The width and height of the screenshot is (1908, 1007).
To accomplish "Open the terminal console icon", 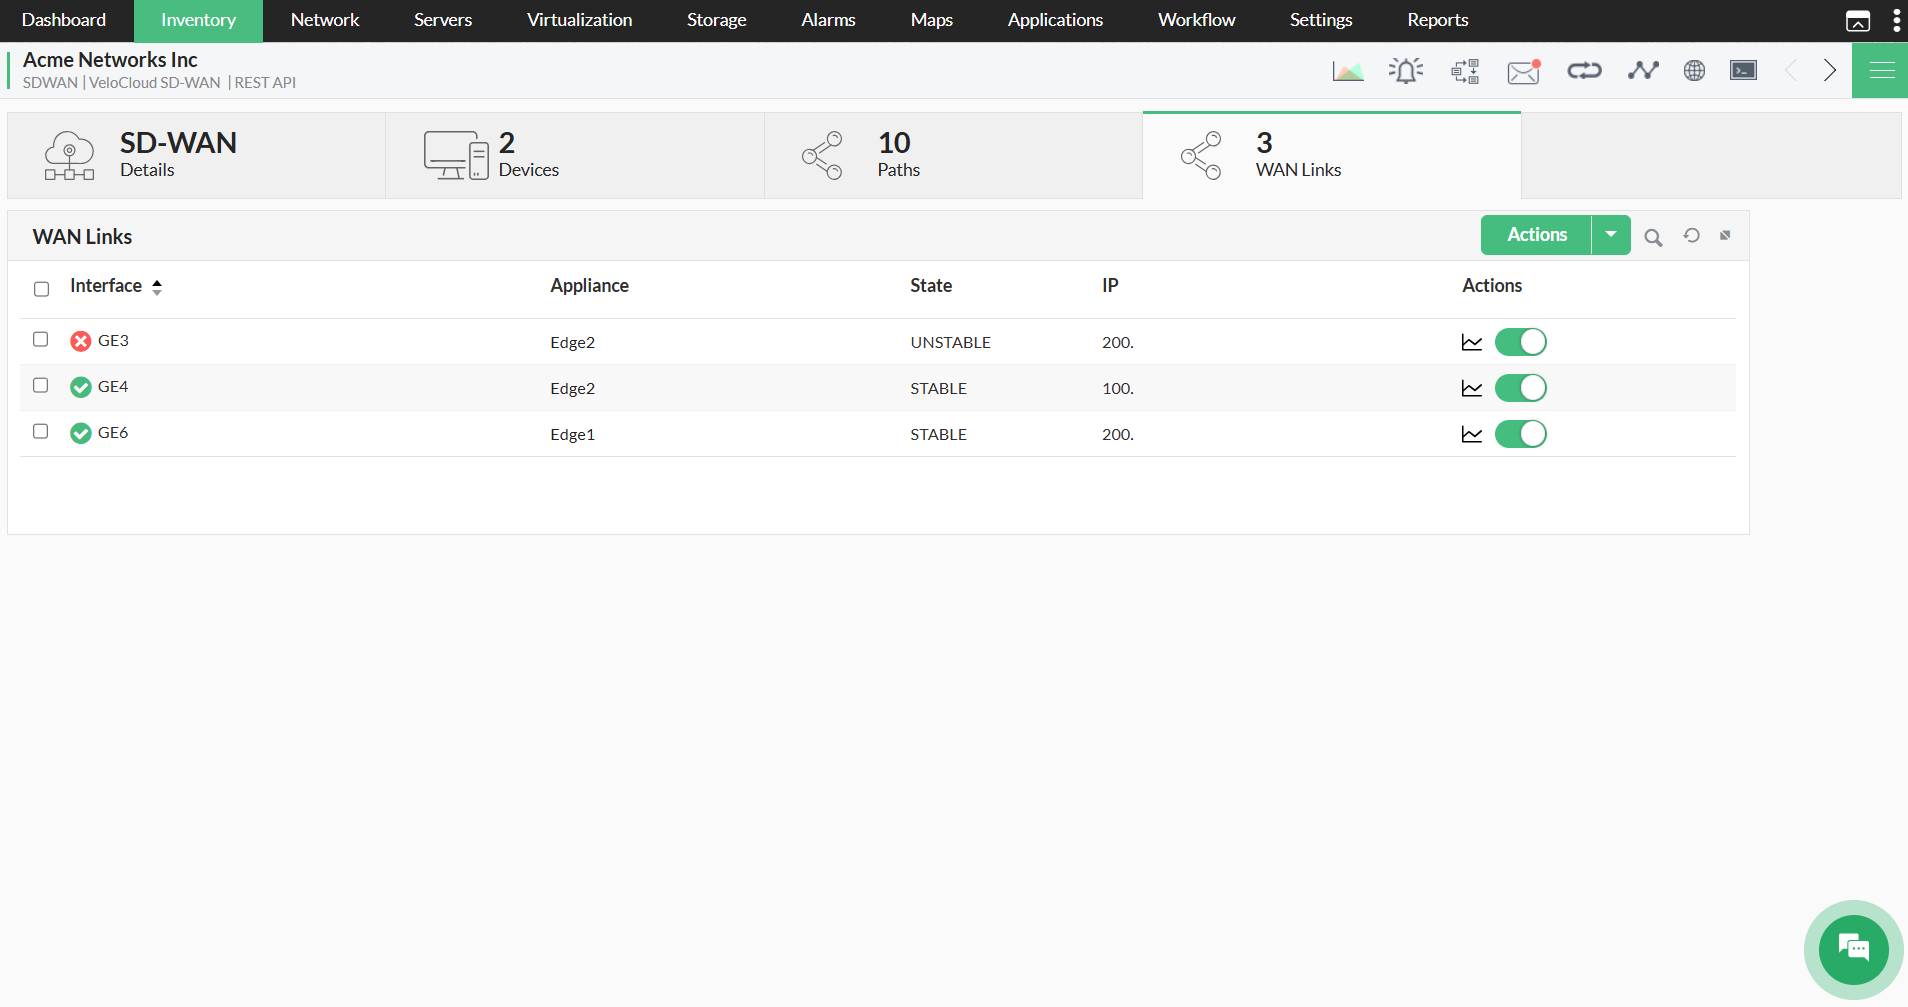I will point(1744,70).
